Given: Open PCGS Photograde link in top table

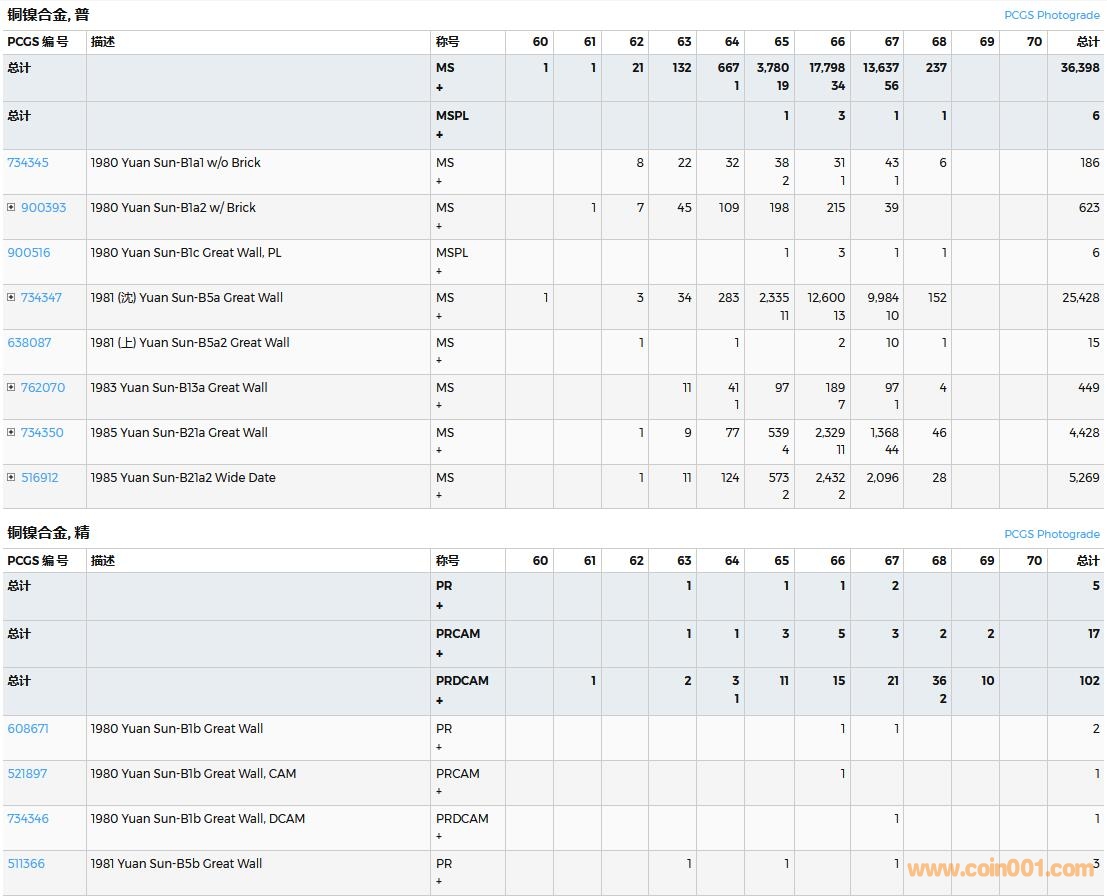Looking at the screenshot, I should [x=1051, y=15].
